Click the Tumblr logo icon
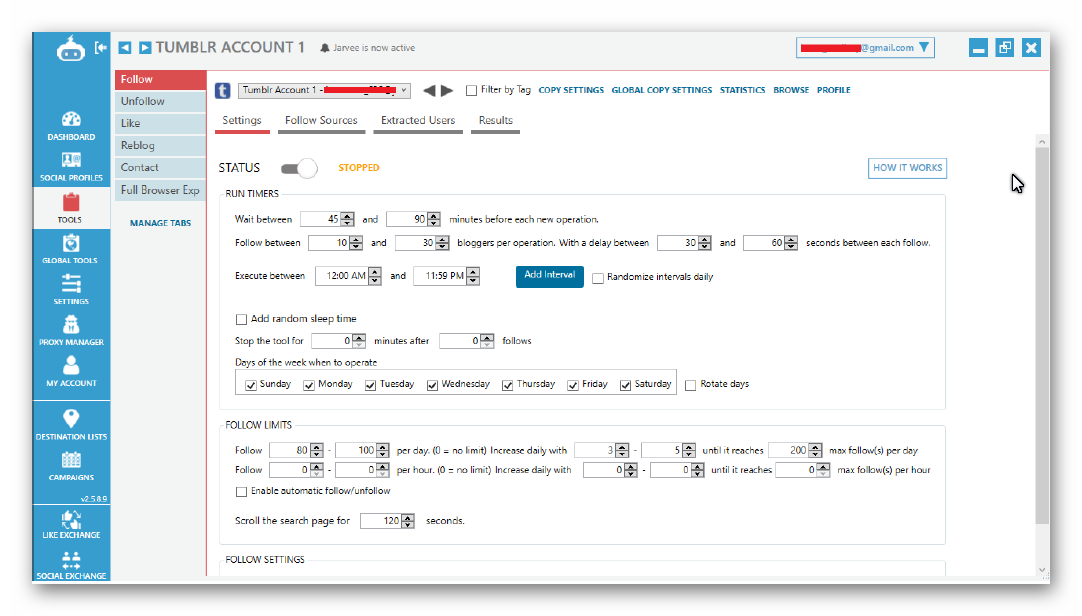This screenshot has width=1082, height=616. [x=222, y=90]
